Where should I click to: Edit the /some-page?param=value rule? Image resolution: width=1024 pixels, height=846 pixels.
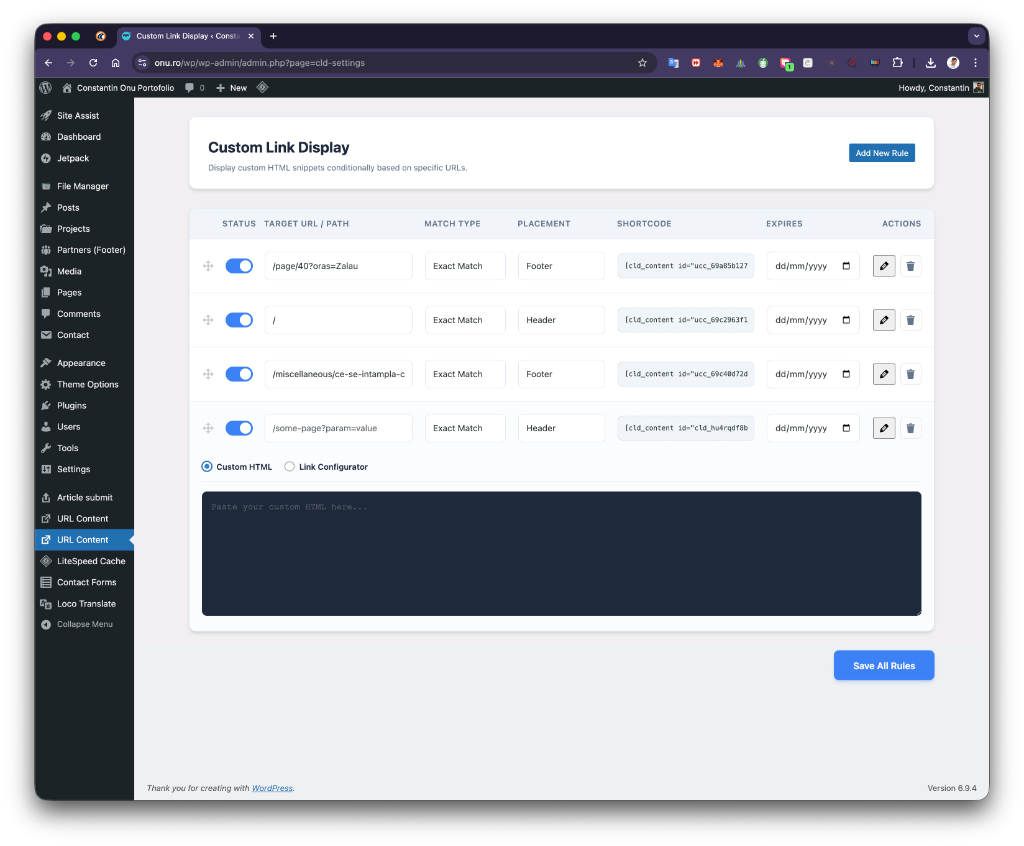pyautogui.click(x=884, y=429)
